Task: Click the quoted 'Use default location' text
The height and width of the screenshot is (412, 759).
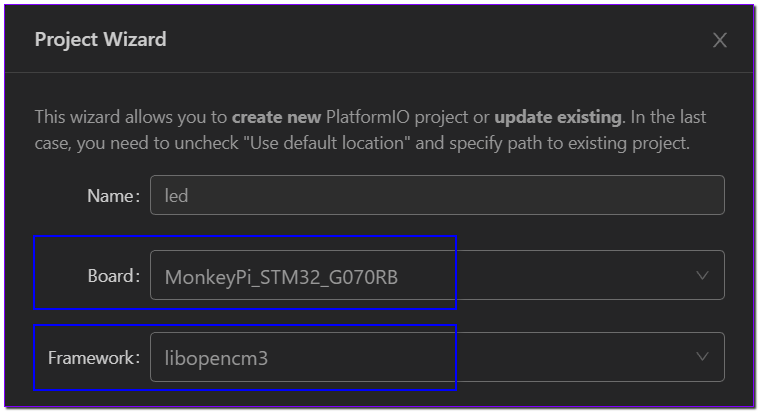Action: tap(327, 143)
